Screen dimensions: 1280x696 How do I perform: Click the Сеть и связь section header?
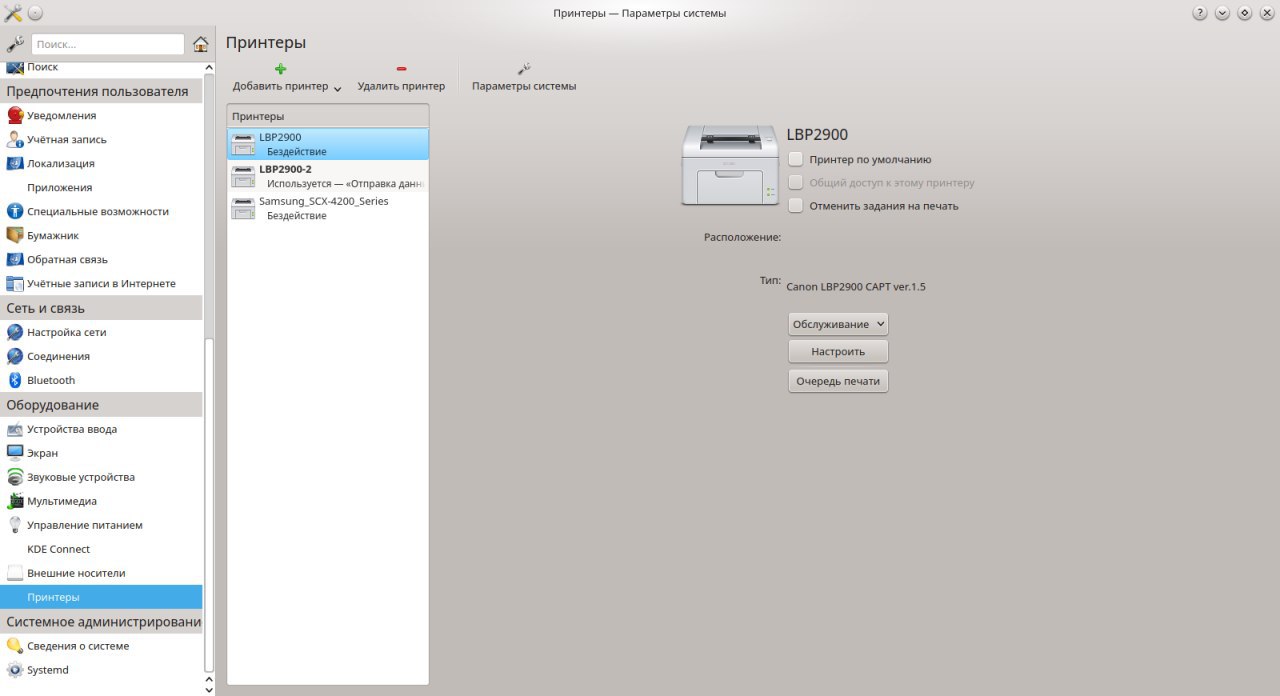click(101, 308)
